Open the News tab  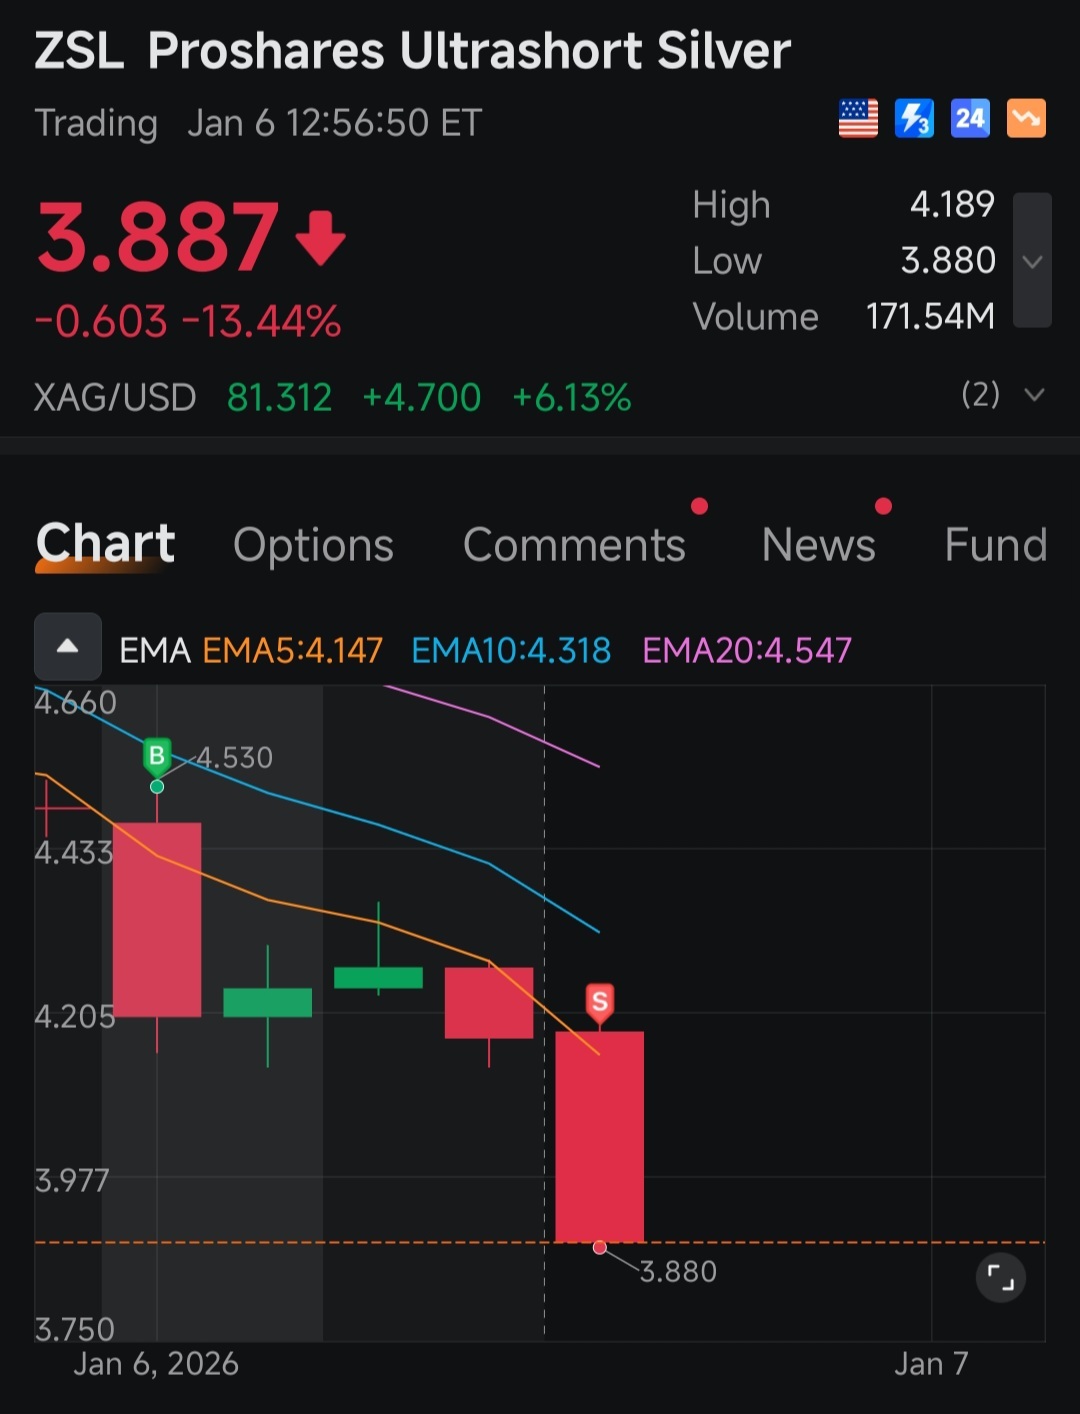coord(818,545)
